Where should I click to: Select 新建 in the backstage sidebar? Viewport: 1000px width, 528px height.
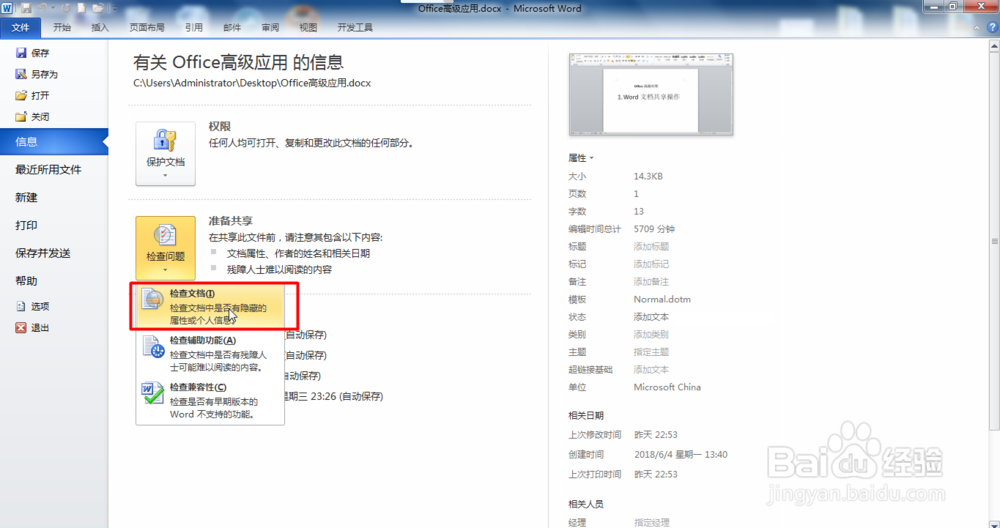point(26,198)
